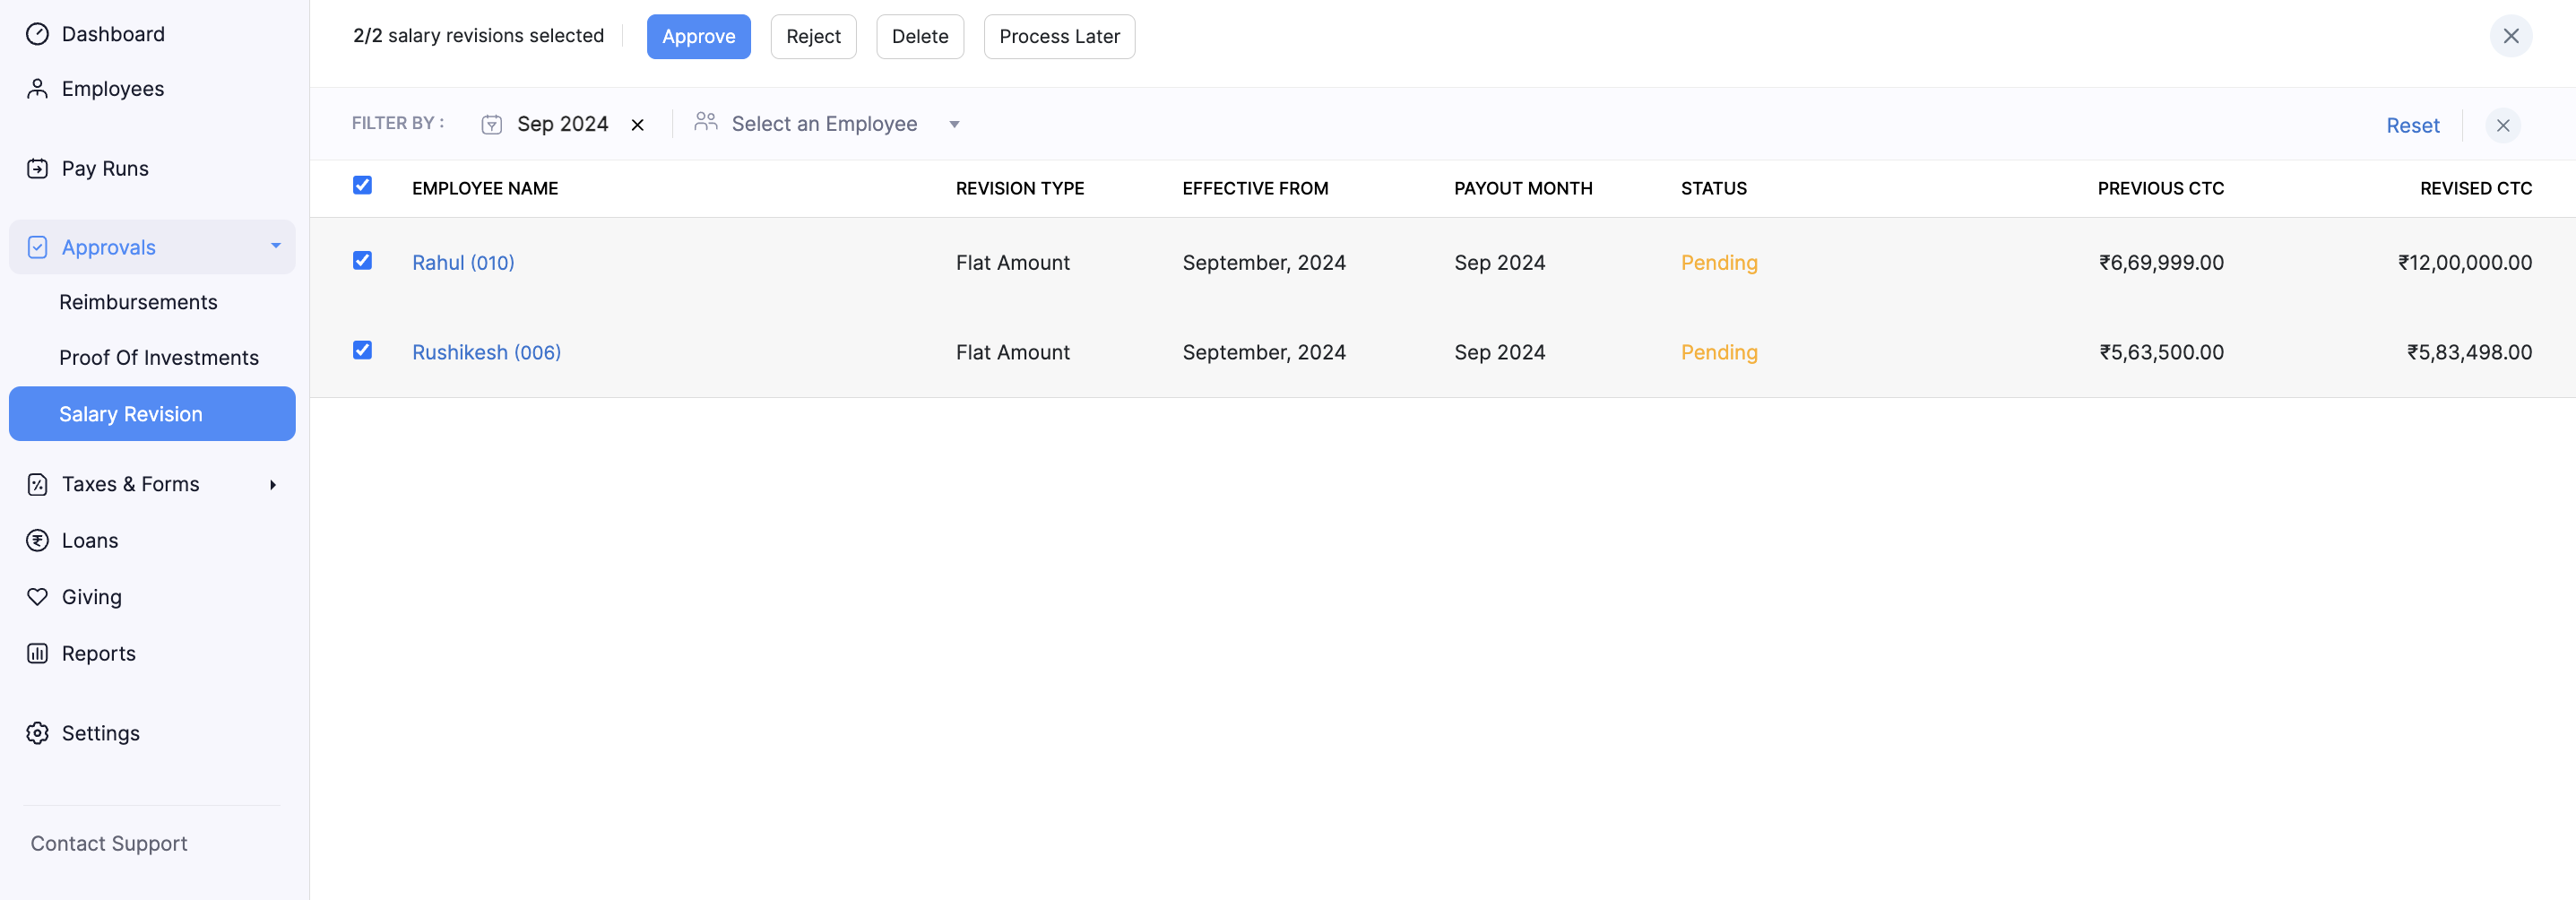Click the Employees person icon
The width and height of the screenshot is (2576, 900).
[37, 89]
